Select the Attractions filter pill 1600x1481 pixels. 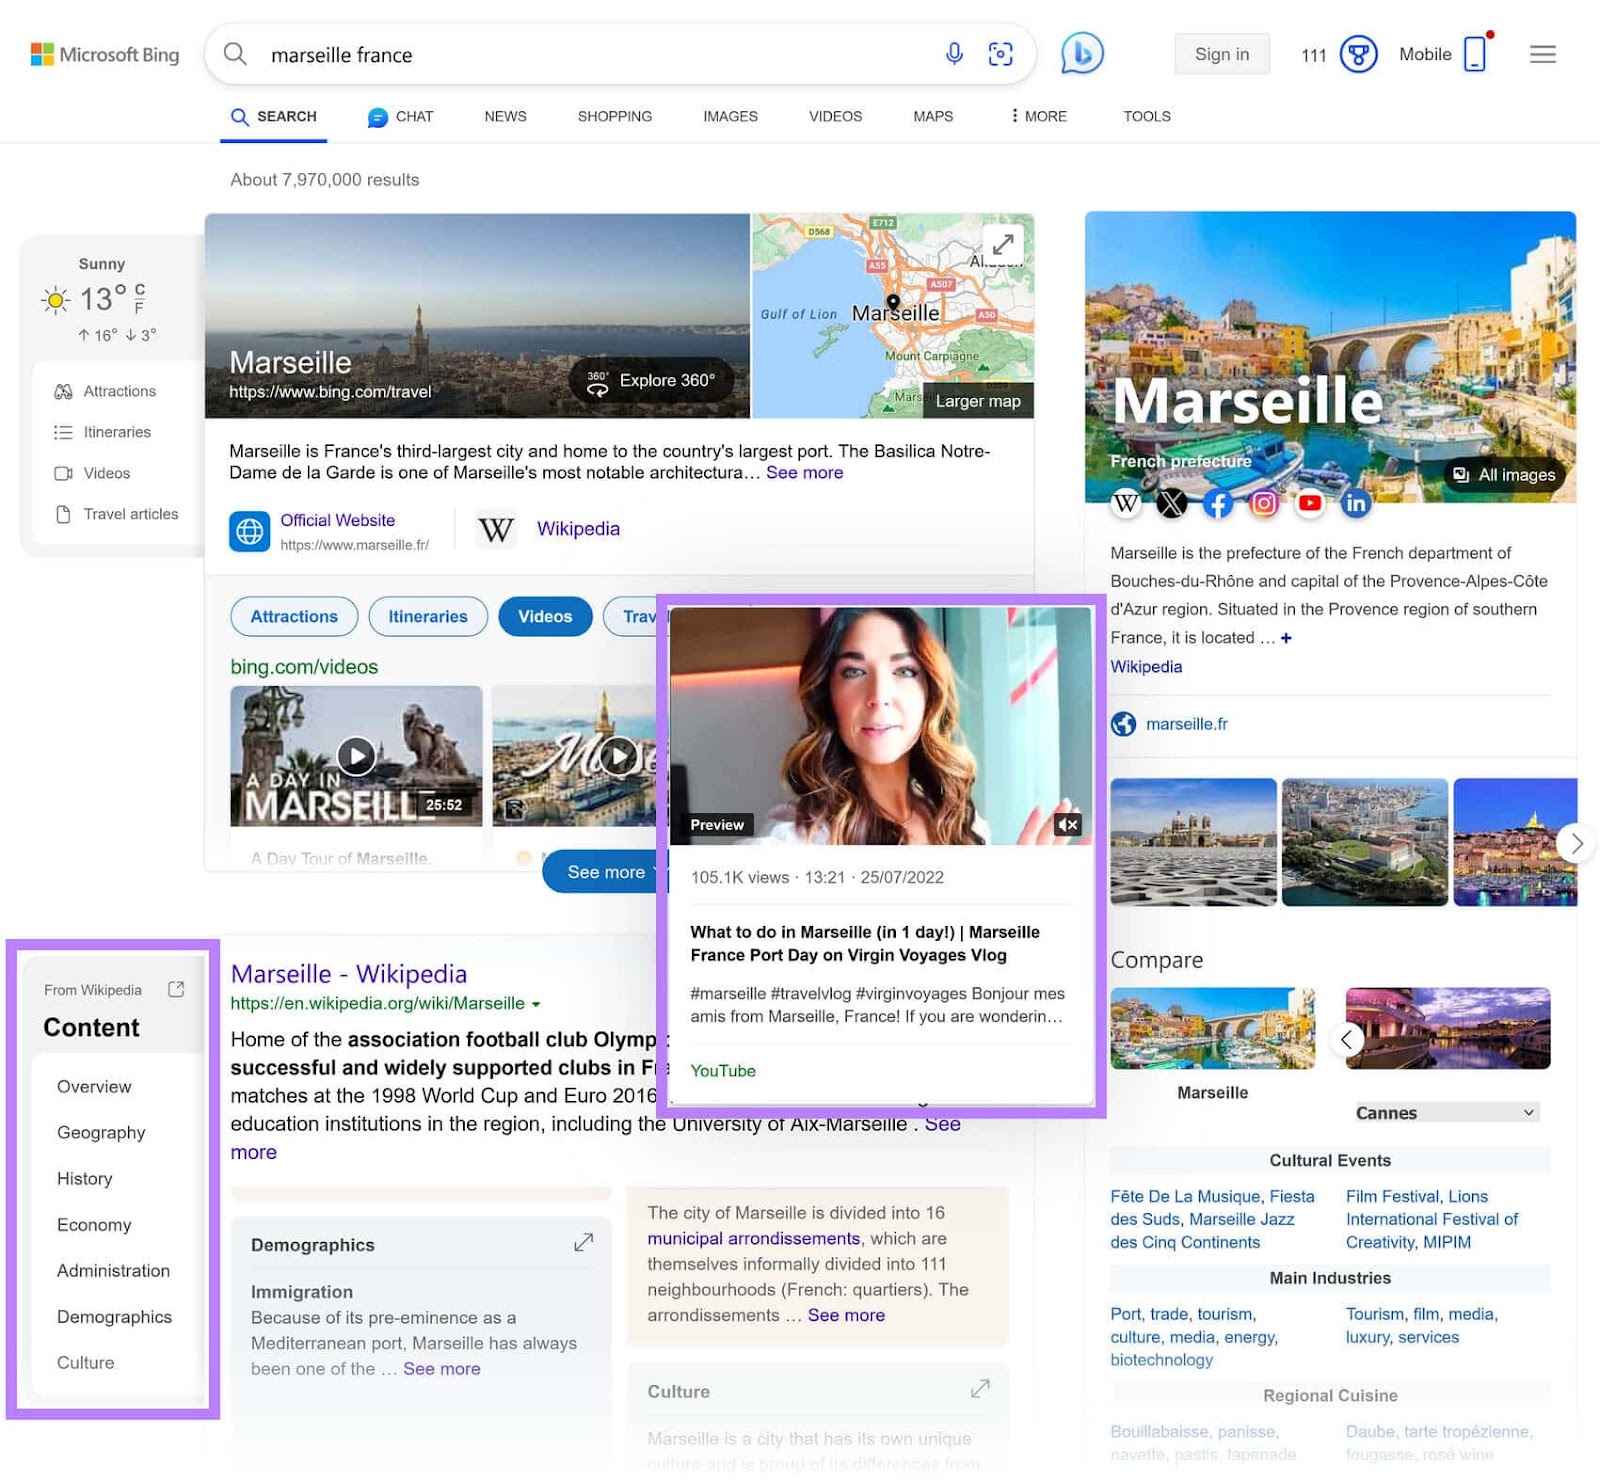[x=293, y=616]
